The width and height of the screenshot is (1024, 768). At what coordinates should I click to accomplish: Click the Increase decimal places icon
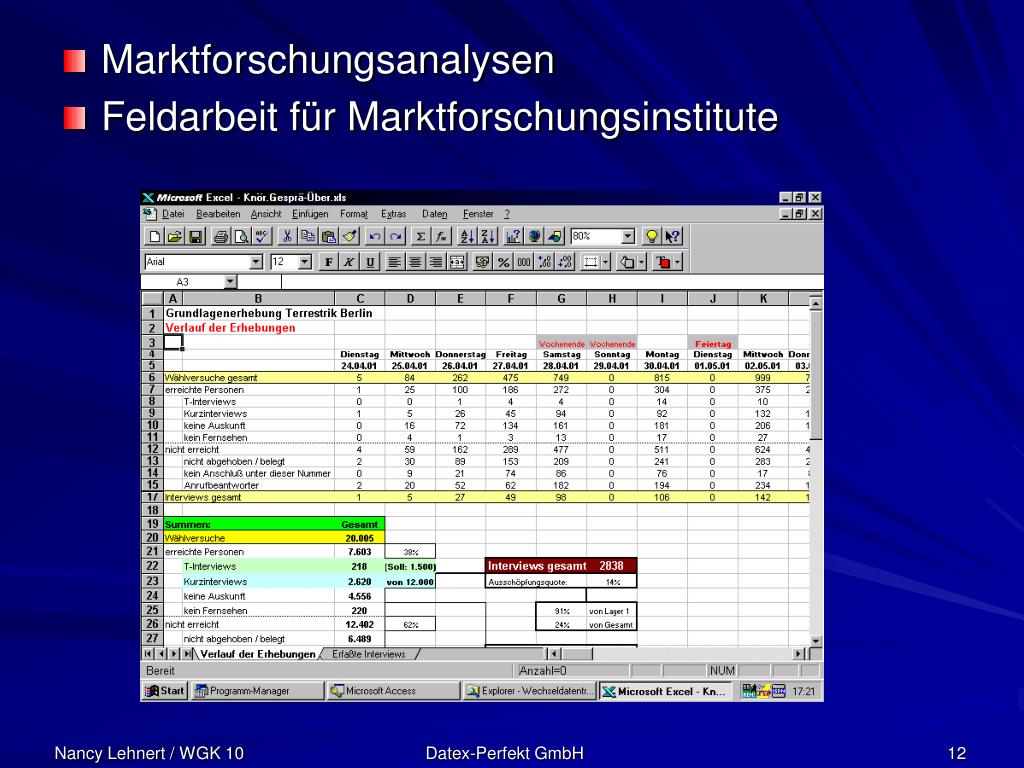tap(545, 262)
